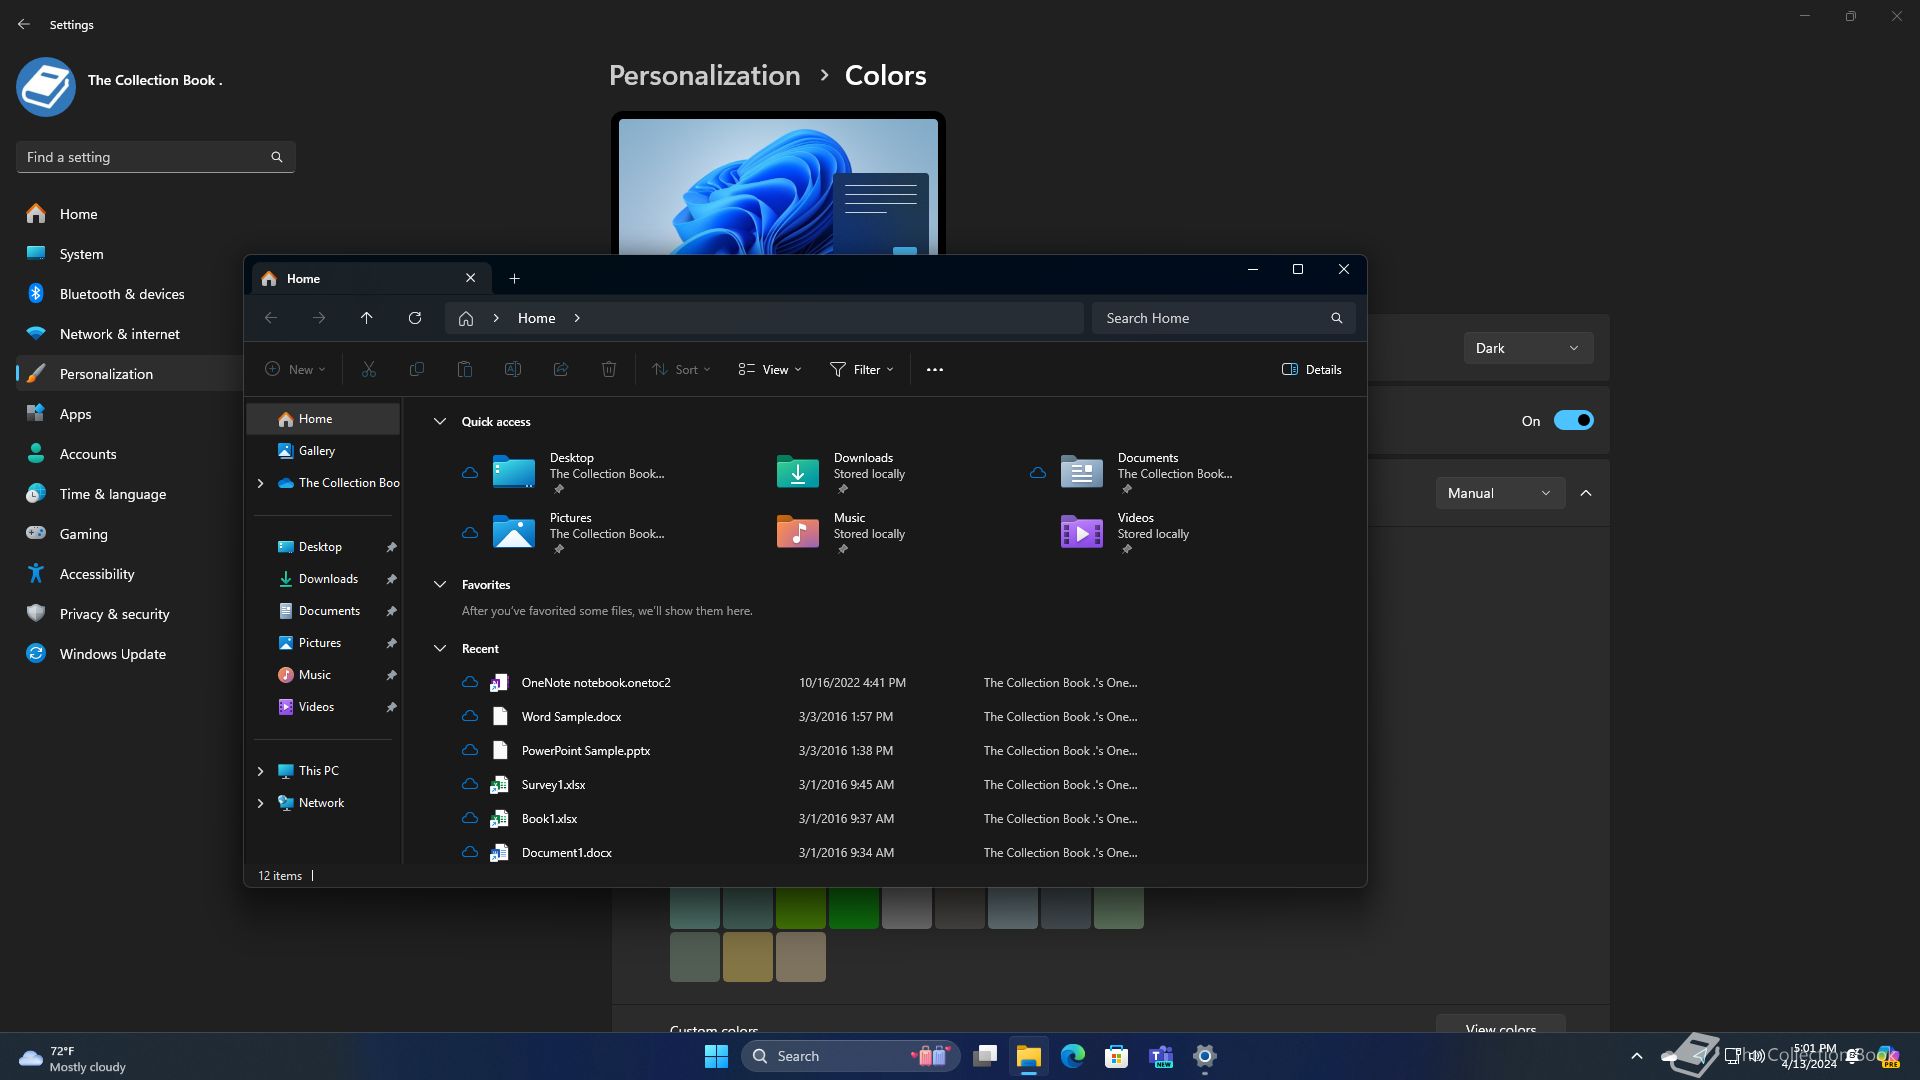Viewport: 1920px width, 1080px height.
Task: Click the taskbar Search box
Action: pos(851,1056)
